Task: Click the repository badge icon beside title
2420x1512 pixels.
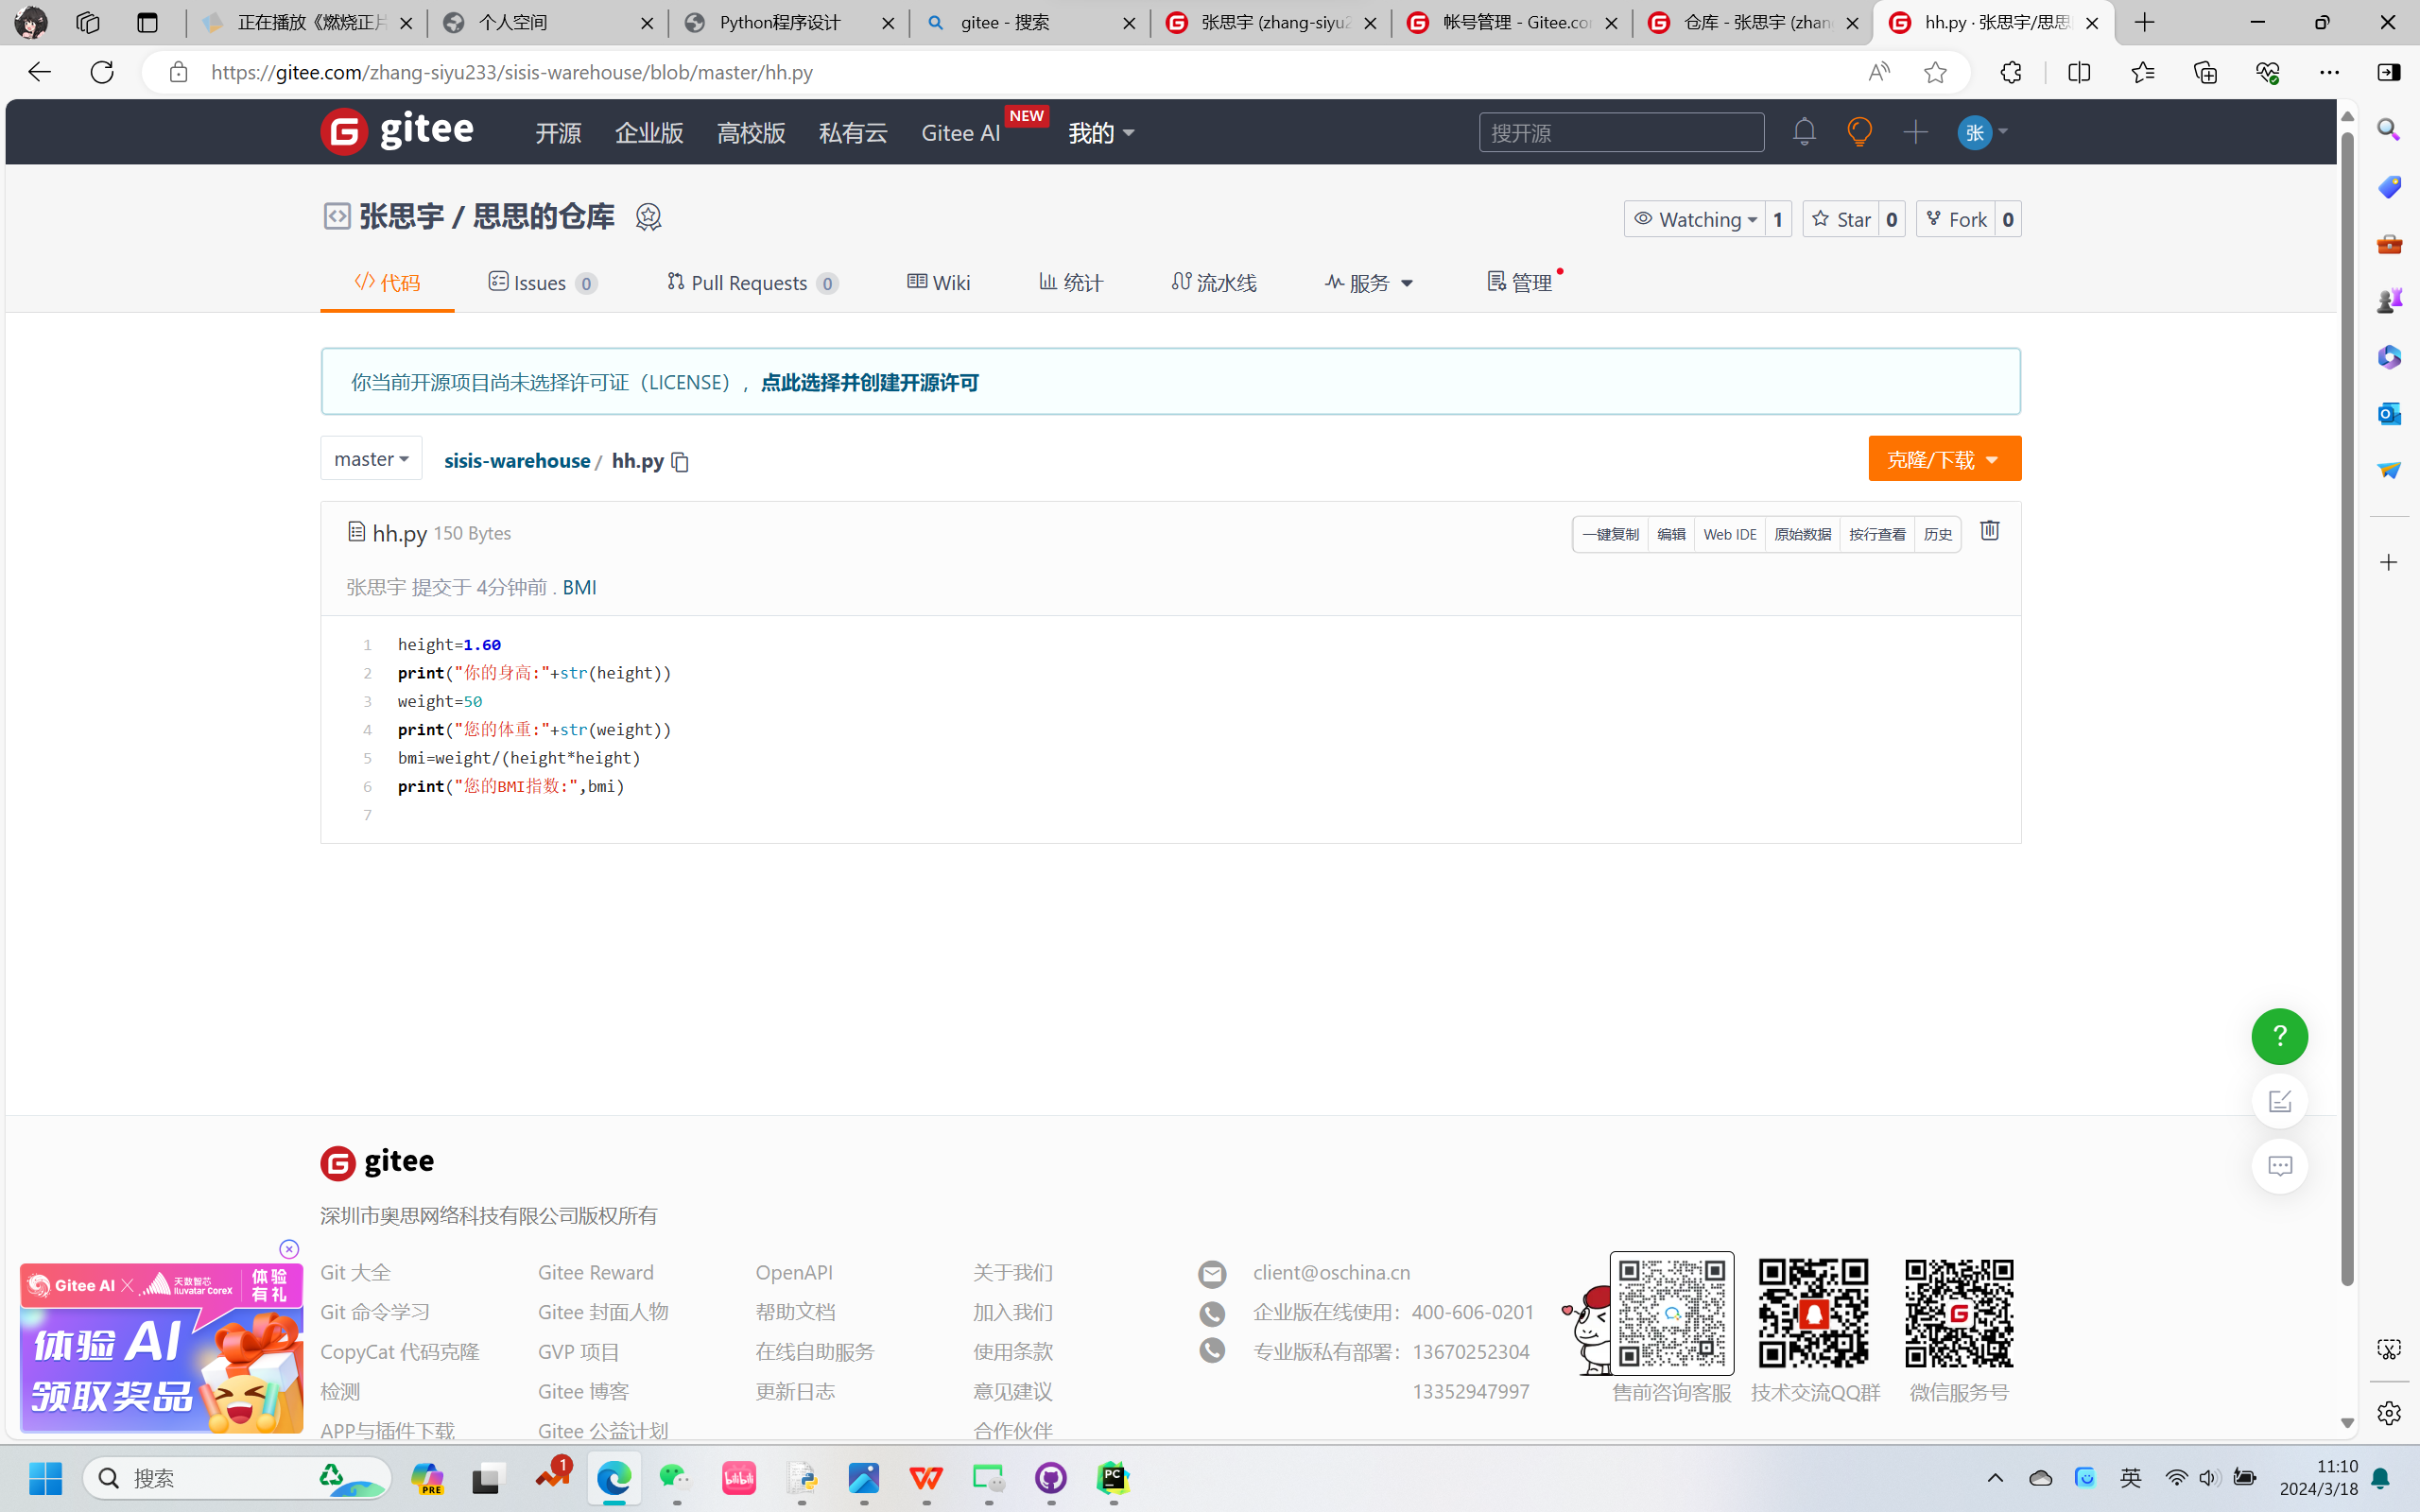Action: point(648,217)
